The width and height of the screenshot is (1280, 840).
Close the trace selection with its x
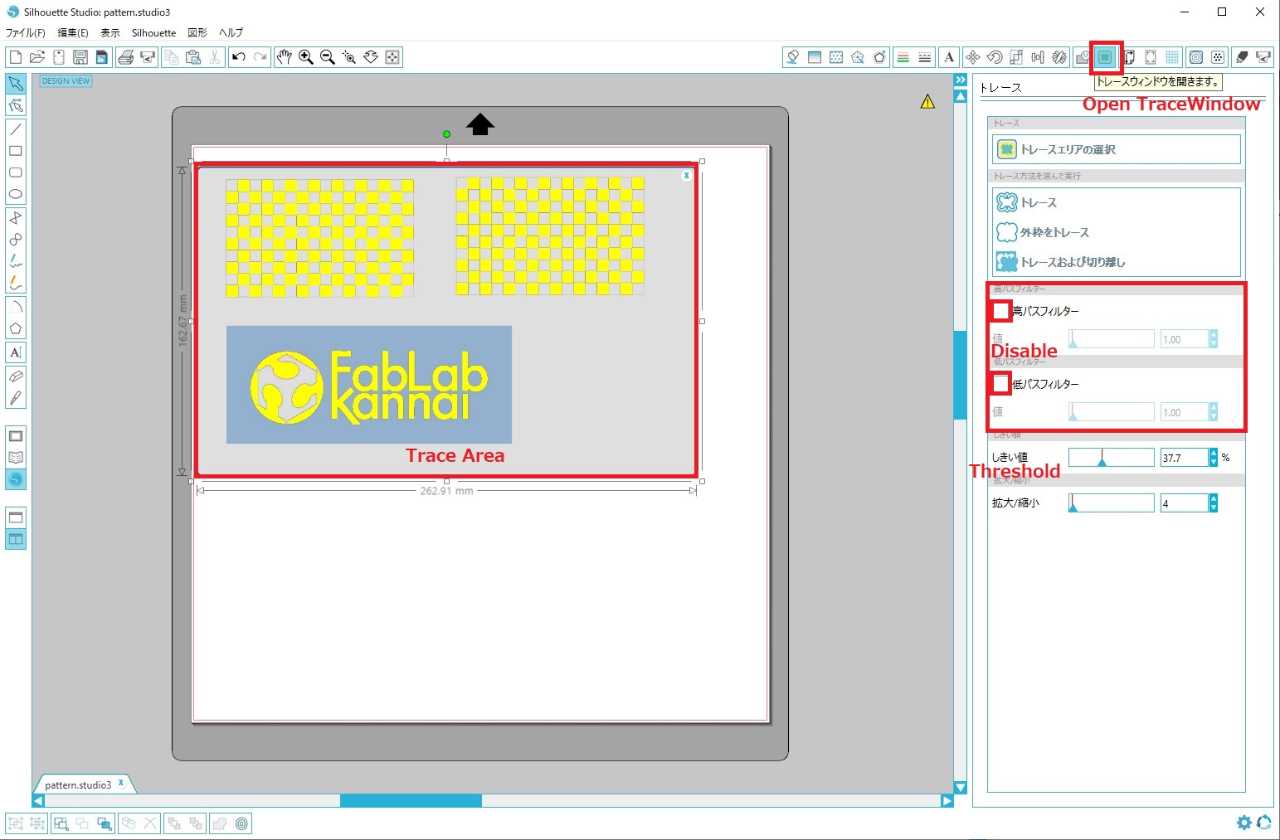click(686, 175)
